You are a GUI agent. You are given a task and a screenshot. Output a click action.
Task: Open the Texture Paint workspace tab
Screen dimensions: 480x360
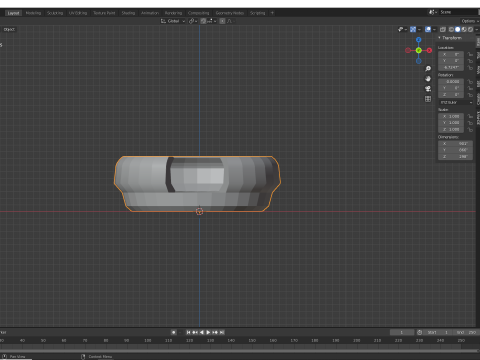[104, 13]
